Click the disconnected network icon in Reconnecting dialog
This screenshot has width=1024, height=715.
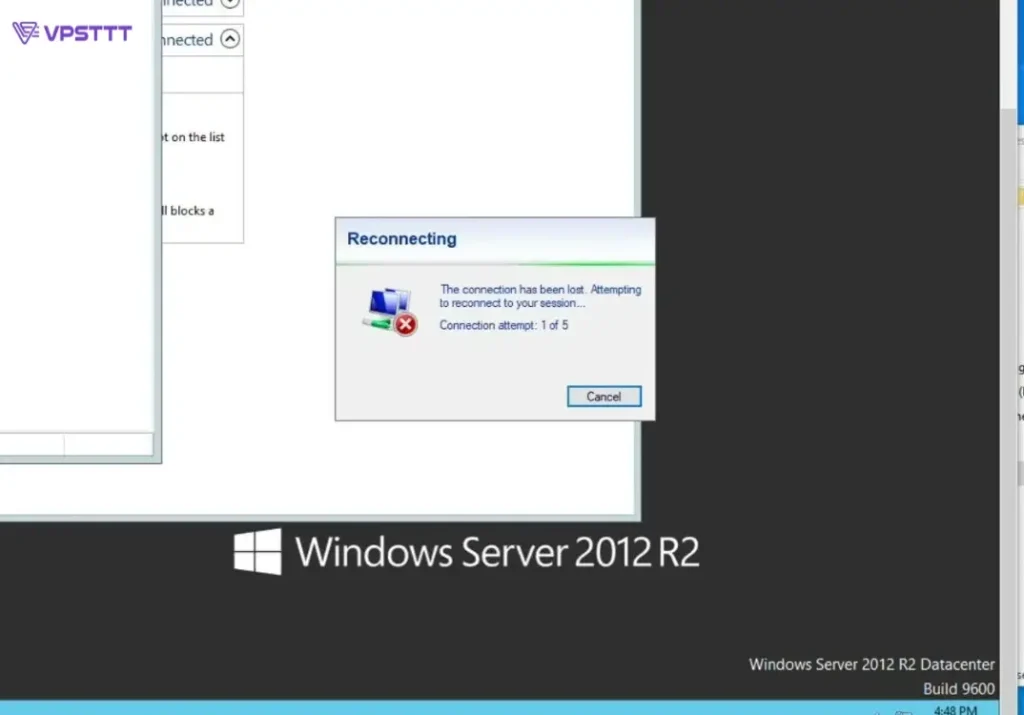click(x=390, y=311)
